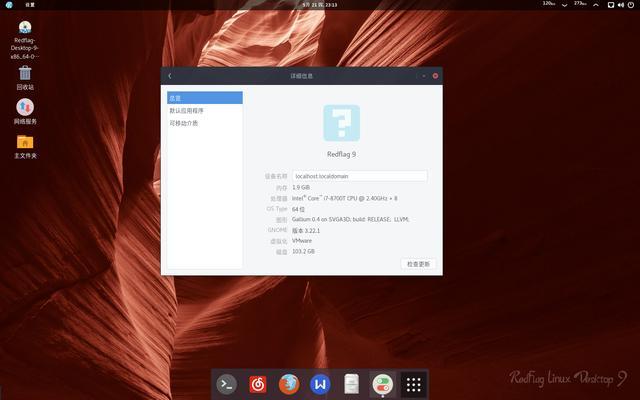Open the document file icon in dock

[351, 384]
